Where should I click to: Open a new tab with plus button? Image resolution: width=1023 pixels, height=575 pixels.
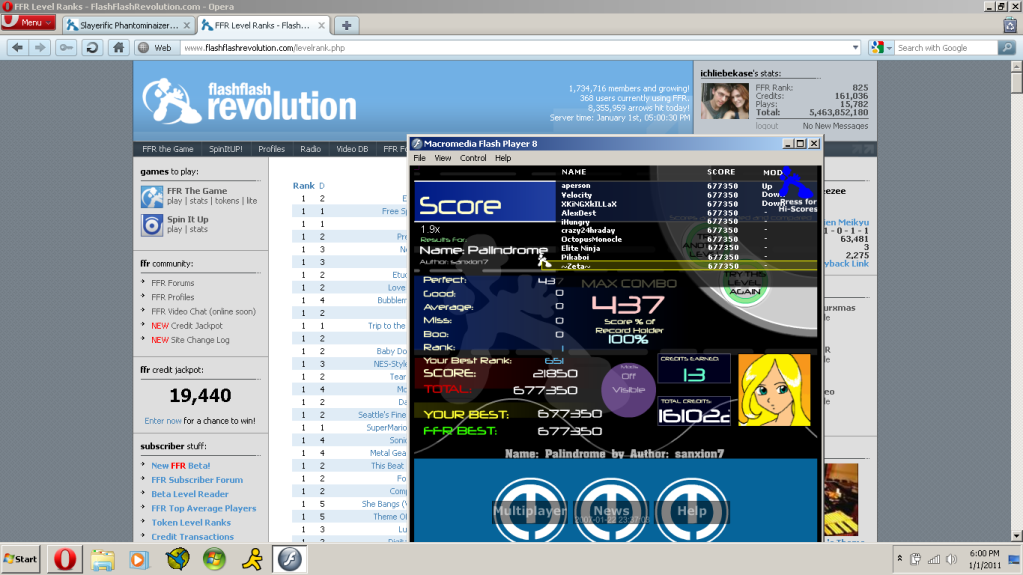tap(346, 24)
